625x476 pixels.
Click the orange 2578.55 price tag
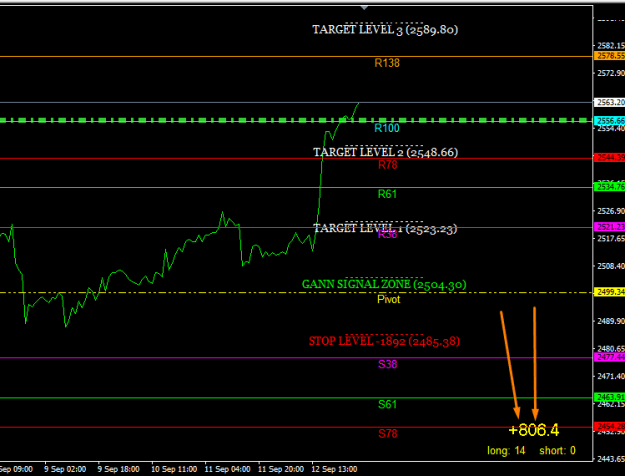(609, 56)
